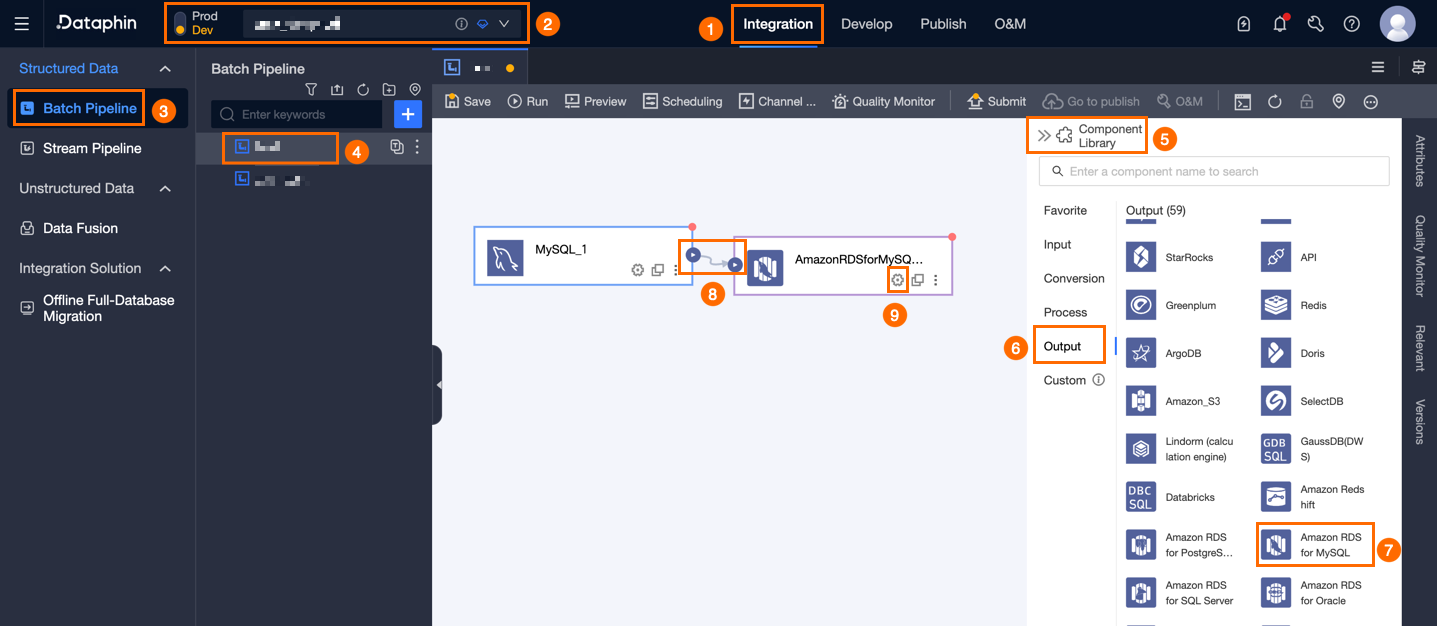Focus the Enter keywords search field
This screenshot has height=626, width=1437.
pos(297,114)
